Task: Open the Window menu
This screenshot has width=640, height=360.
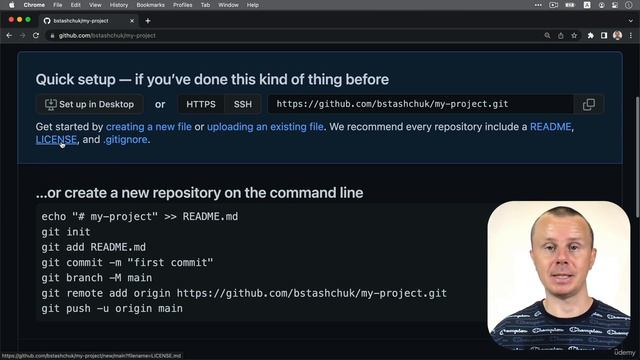Action: [228, 5]
